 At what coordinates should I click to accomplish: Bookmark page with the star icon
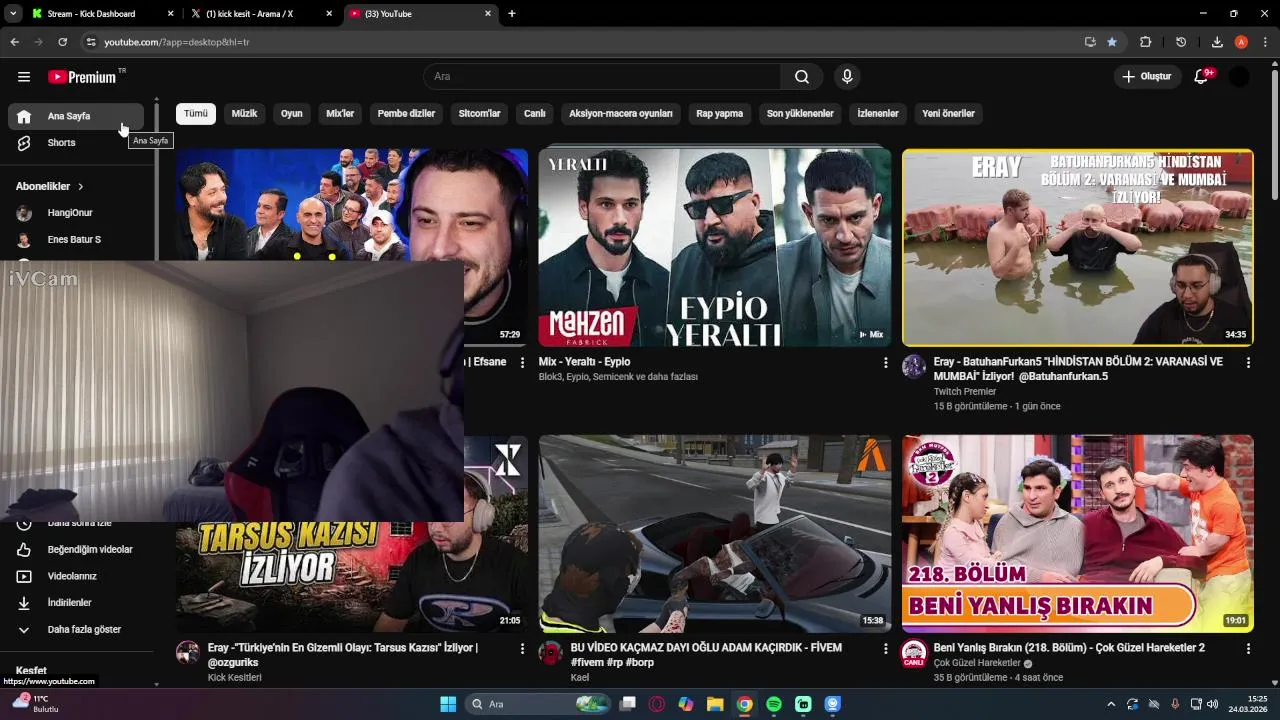pos(1112,42)
